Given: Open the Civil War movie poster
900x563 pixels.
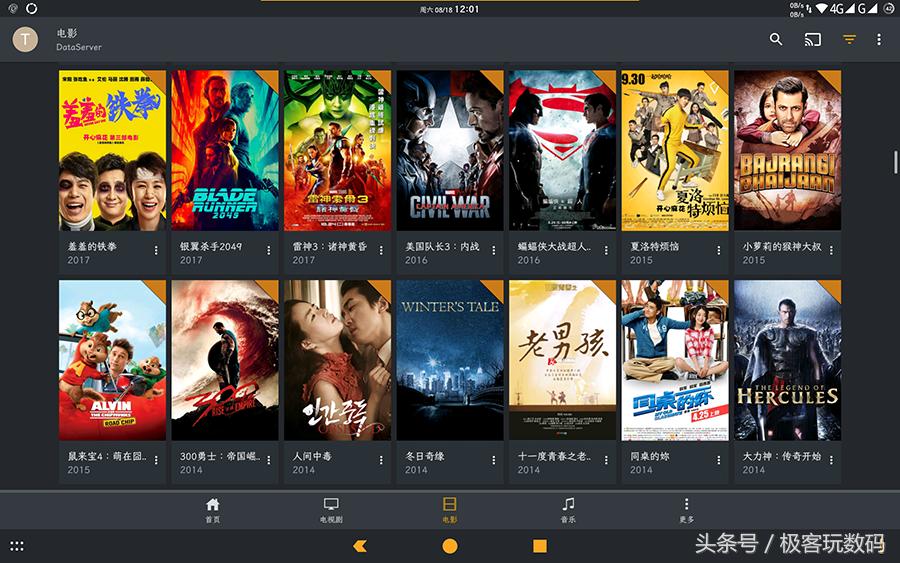Looking at the screenshot, I should tap(450, 150).
